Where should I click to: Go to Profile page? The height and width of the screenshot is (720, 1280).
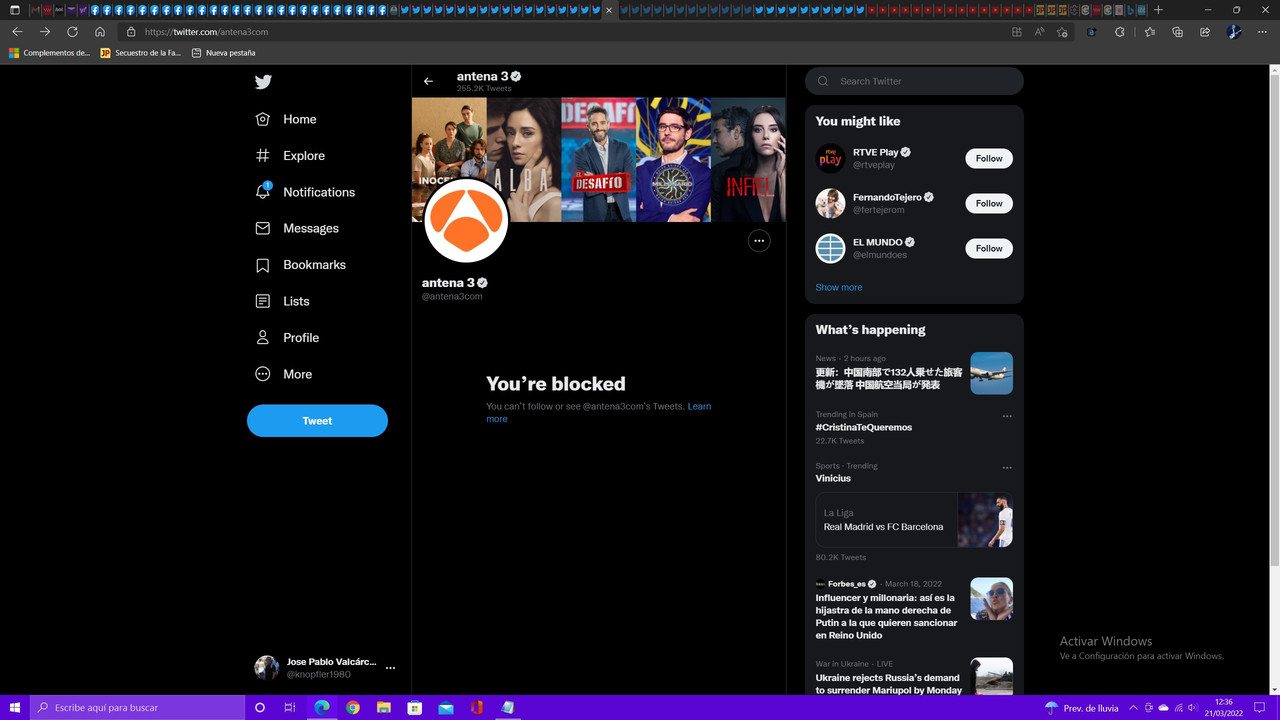pos(287,338)
